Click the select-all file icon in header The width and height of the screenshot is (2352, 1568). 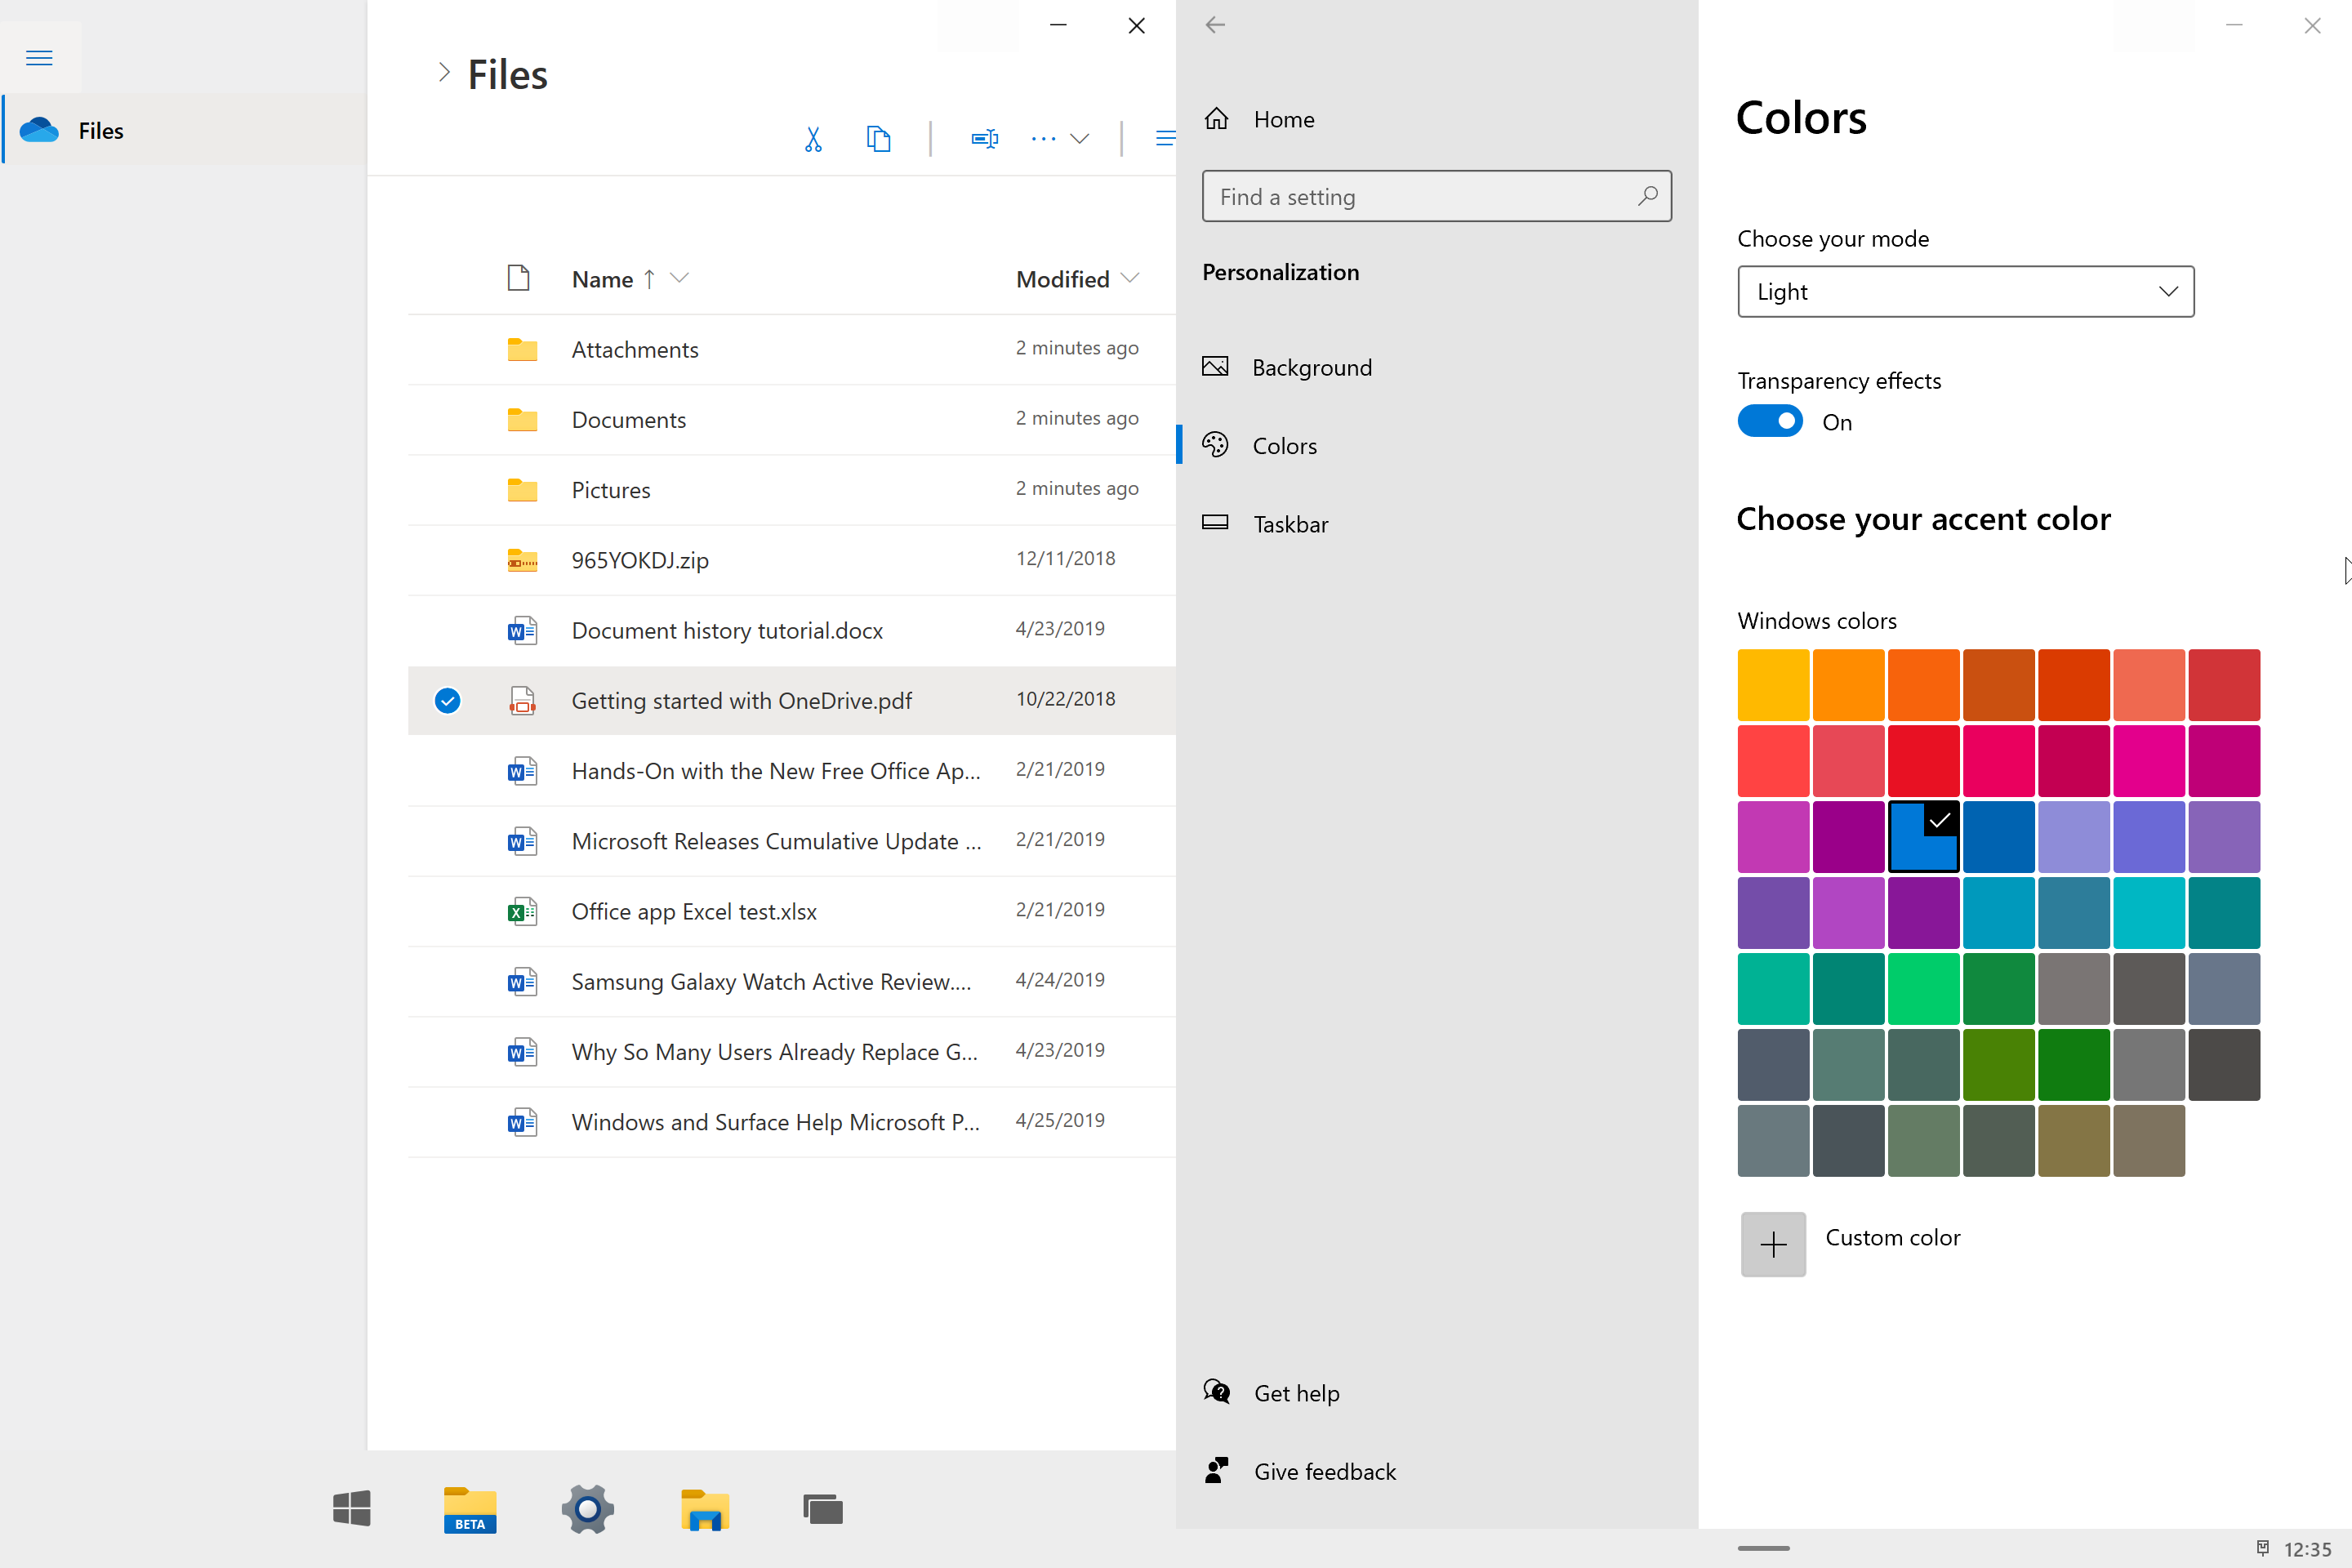pyautogui.click(x=518, y=278)
